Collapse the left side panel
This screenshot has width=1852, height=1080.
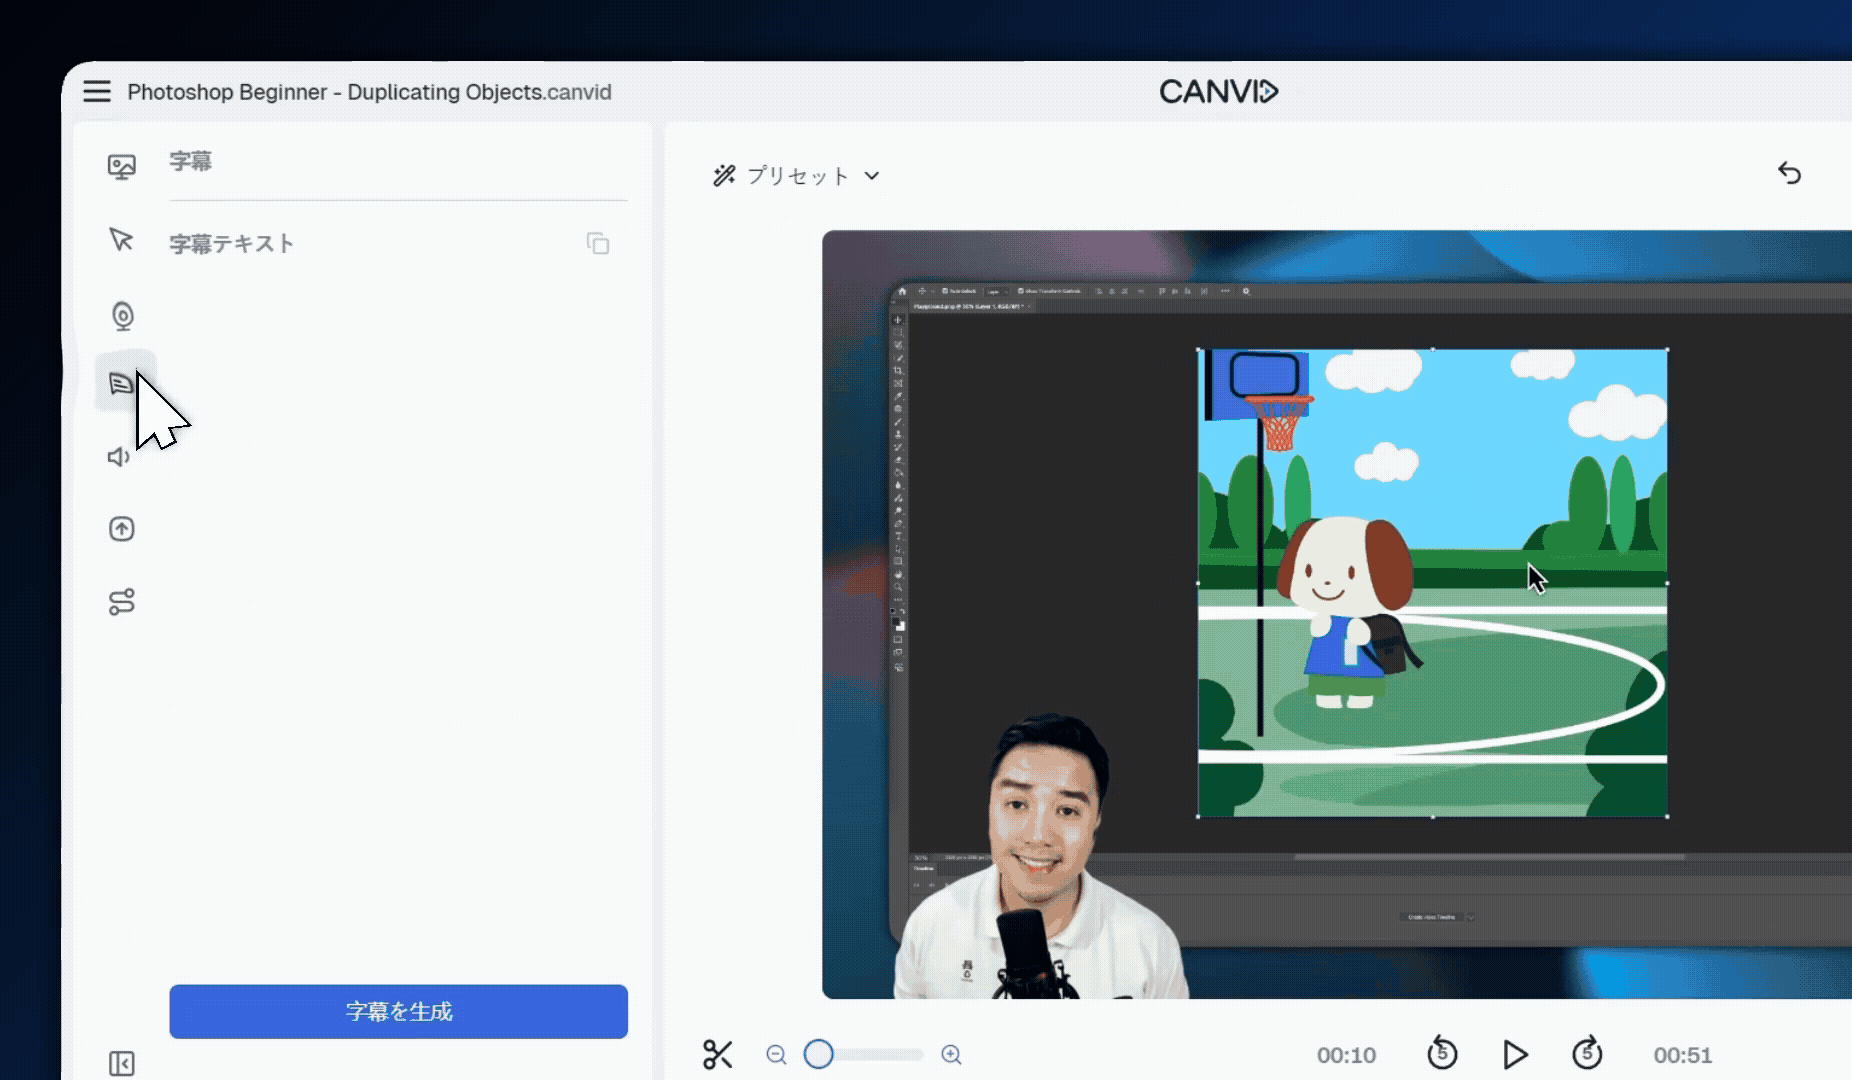coord(122,1063)
